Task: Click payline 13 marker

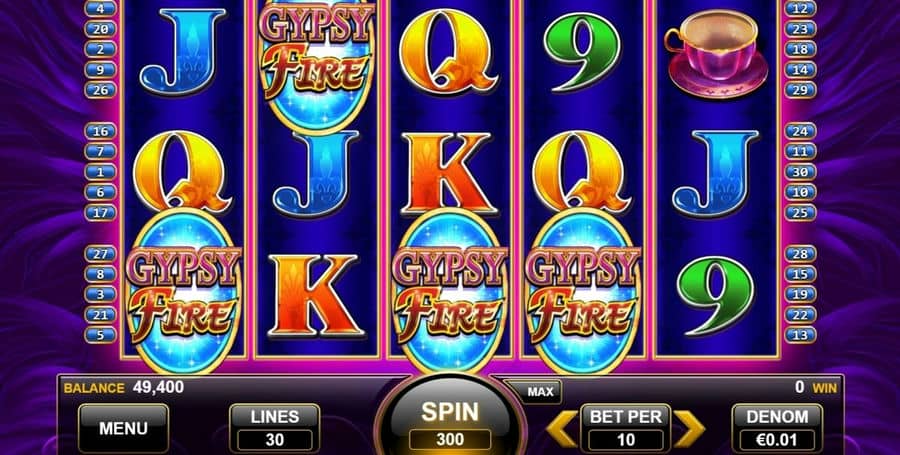Action: pos(800,335)
